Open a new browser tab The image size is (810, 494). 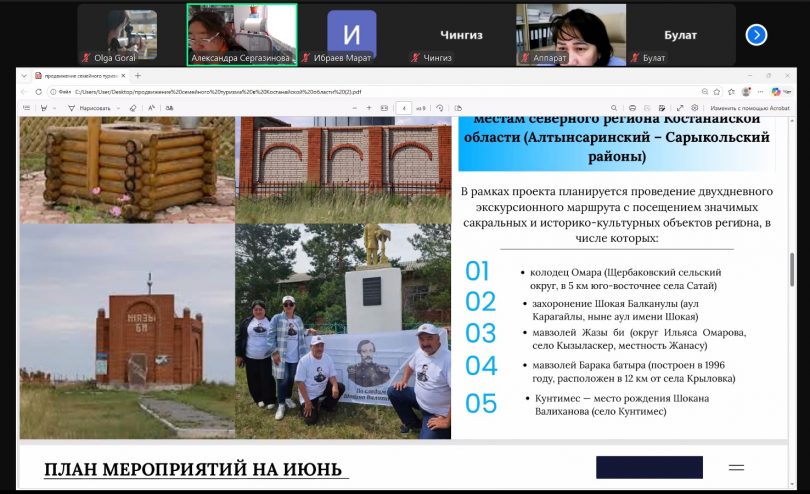pos(138,75)
